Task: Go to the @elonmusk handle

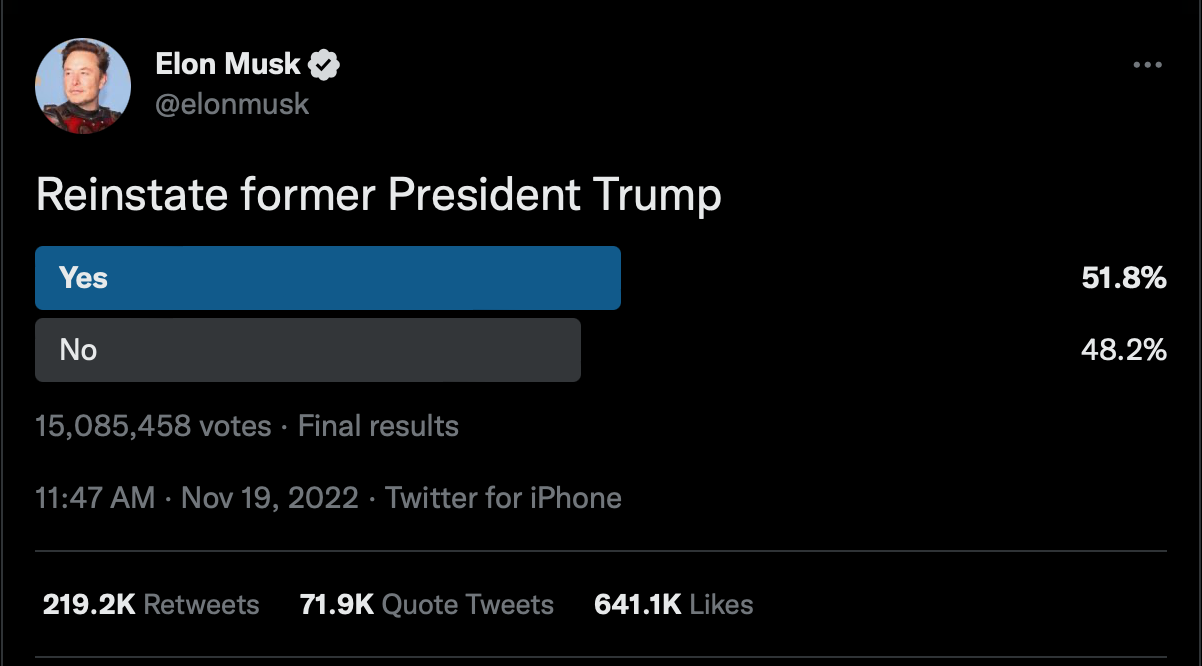Action: pos(232,104)
